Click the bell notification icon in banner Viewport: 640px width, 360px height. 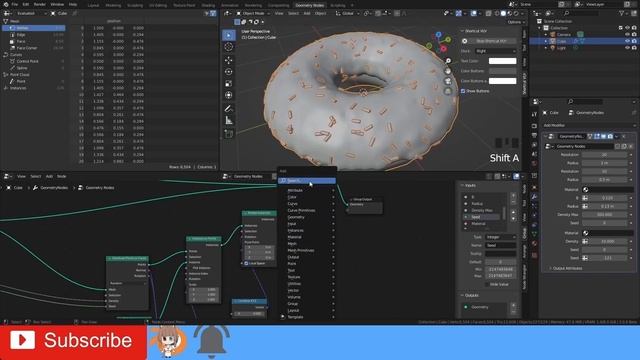[x=212, y=341]
